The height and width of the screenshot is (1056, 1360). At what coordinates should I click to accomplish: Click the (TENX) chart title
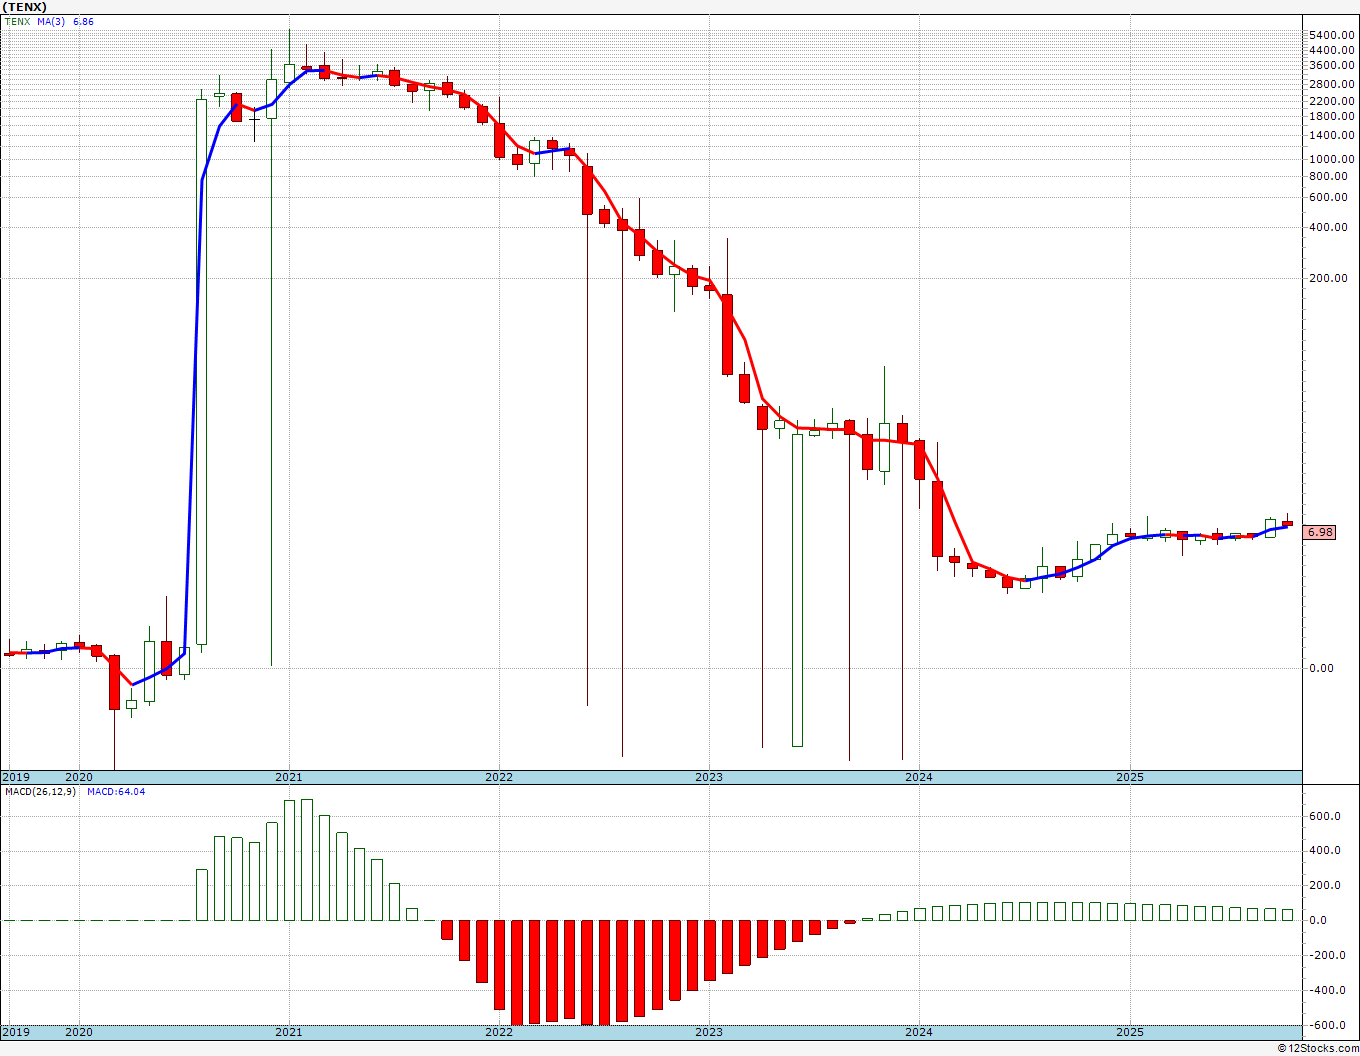tap(25, 7)
